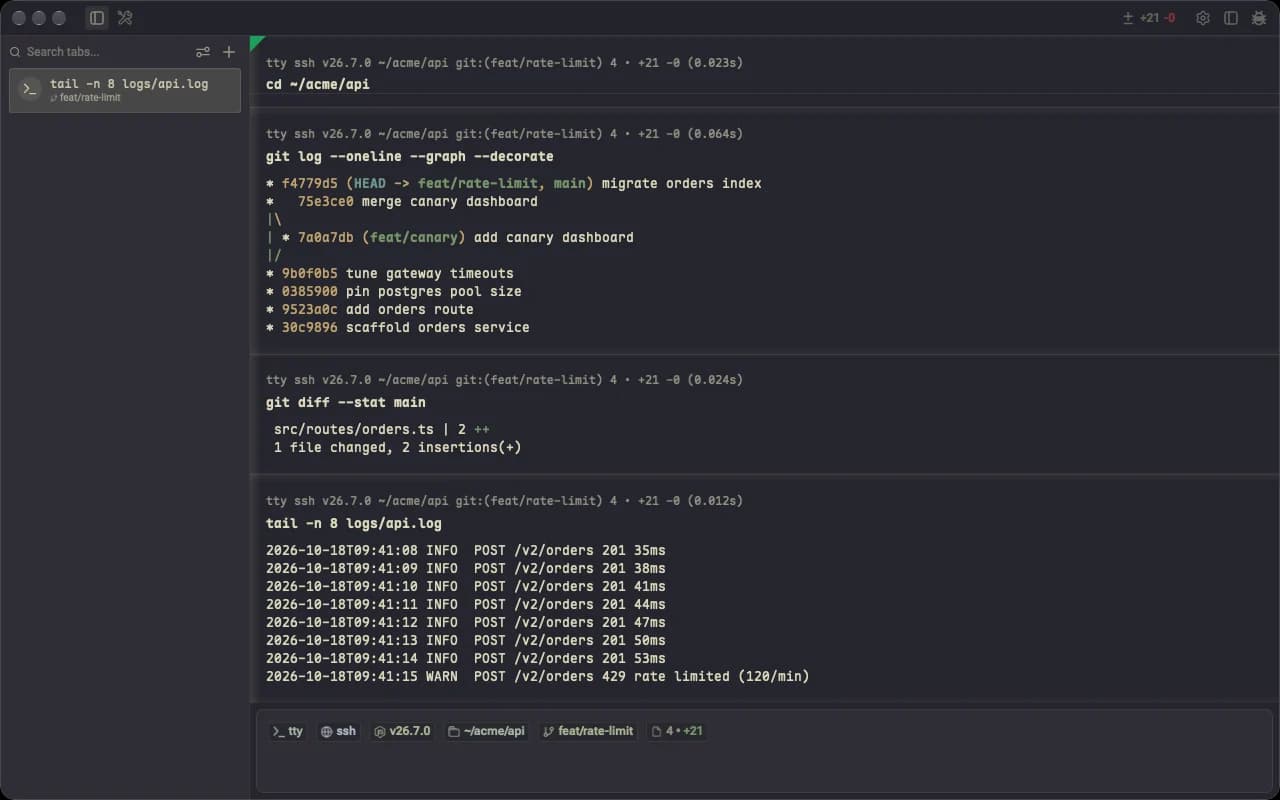Image resolution: width=1280 pixels, height=800 pixels.
Task: Click commit hash 75e3ce0
Action: pyautogui.click(x=326, y=201)
